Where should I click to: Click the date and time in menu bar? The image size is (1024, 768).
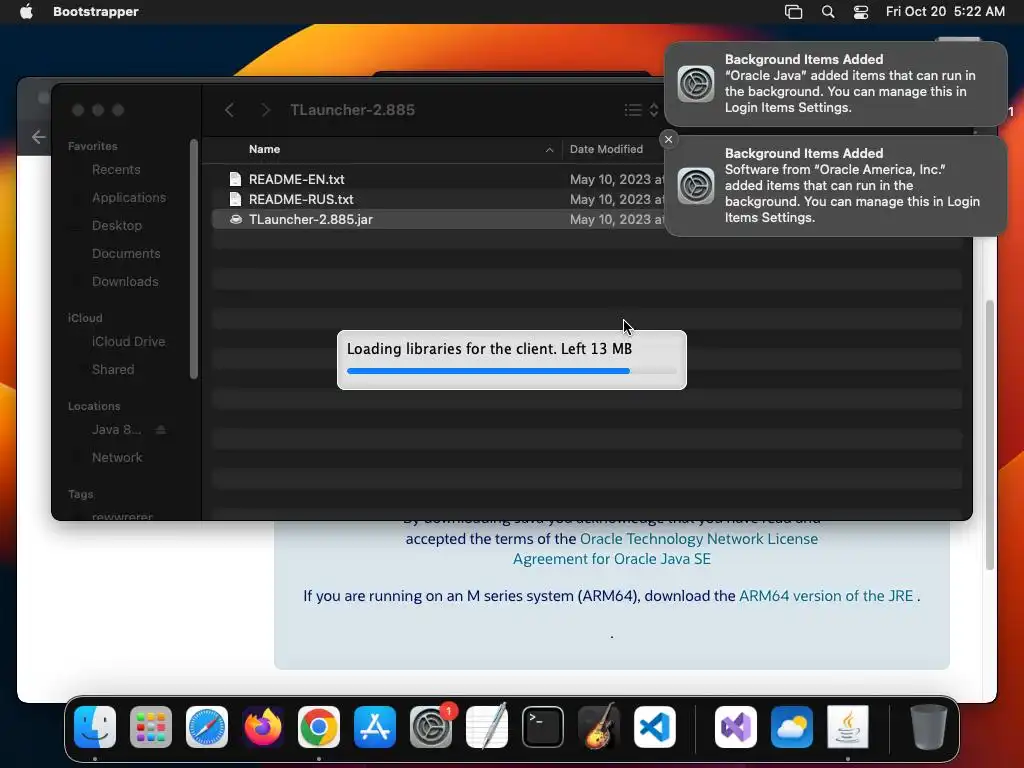[945, 11]
